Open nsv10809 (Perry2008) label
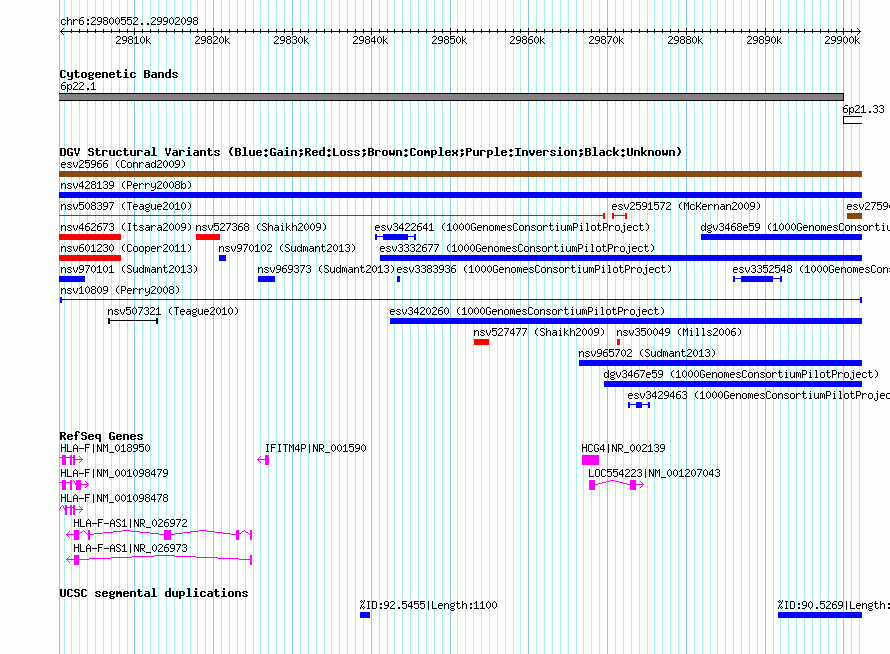The width and height of the screenshot is (890, 654). click(x=120, y=290)
